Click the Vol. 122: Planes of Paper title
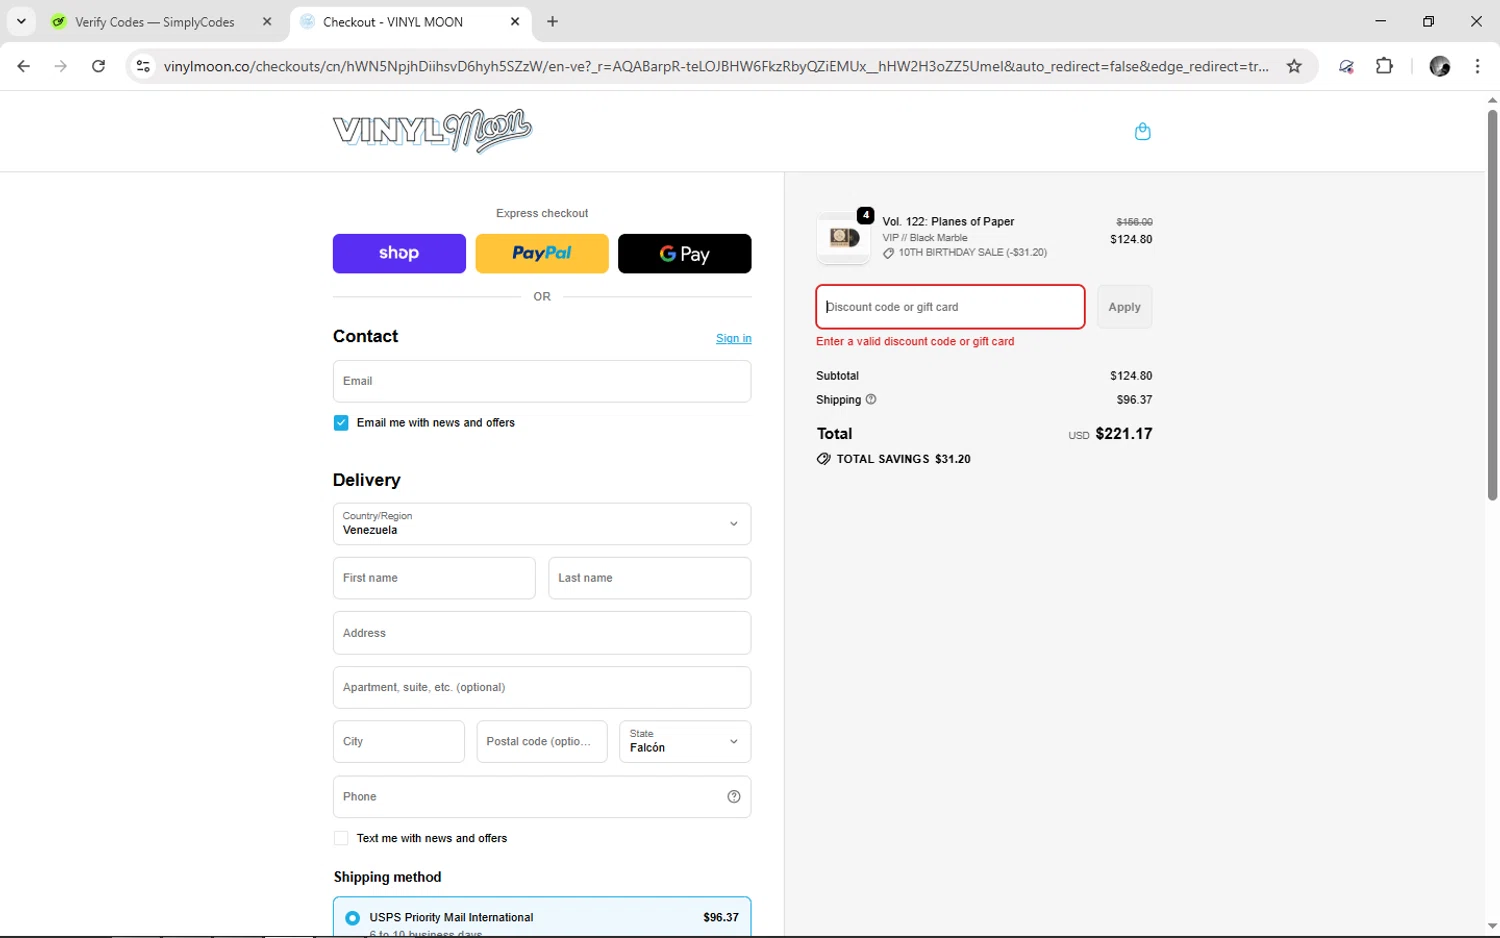The width and height of the screenshot is (1500, 938). tap(948, 222)
